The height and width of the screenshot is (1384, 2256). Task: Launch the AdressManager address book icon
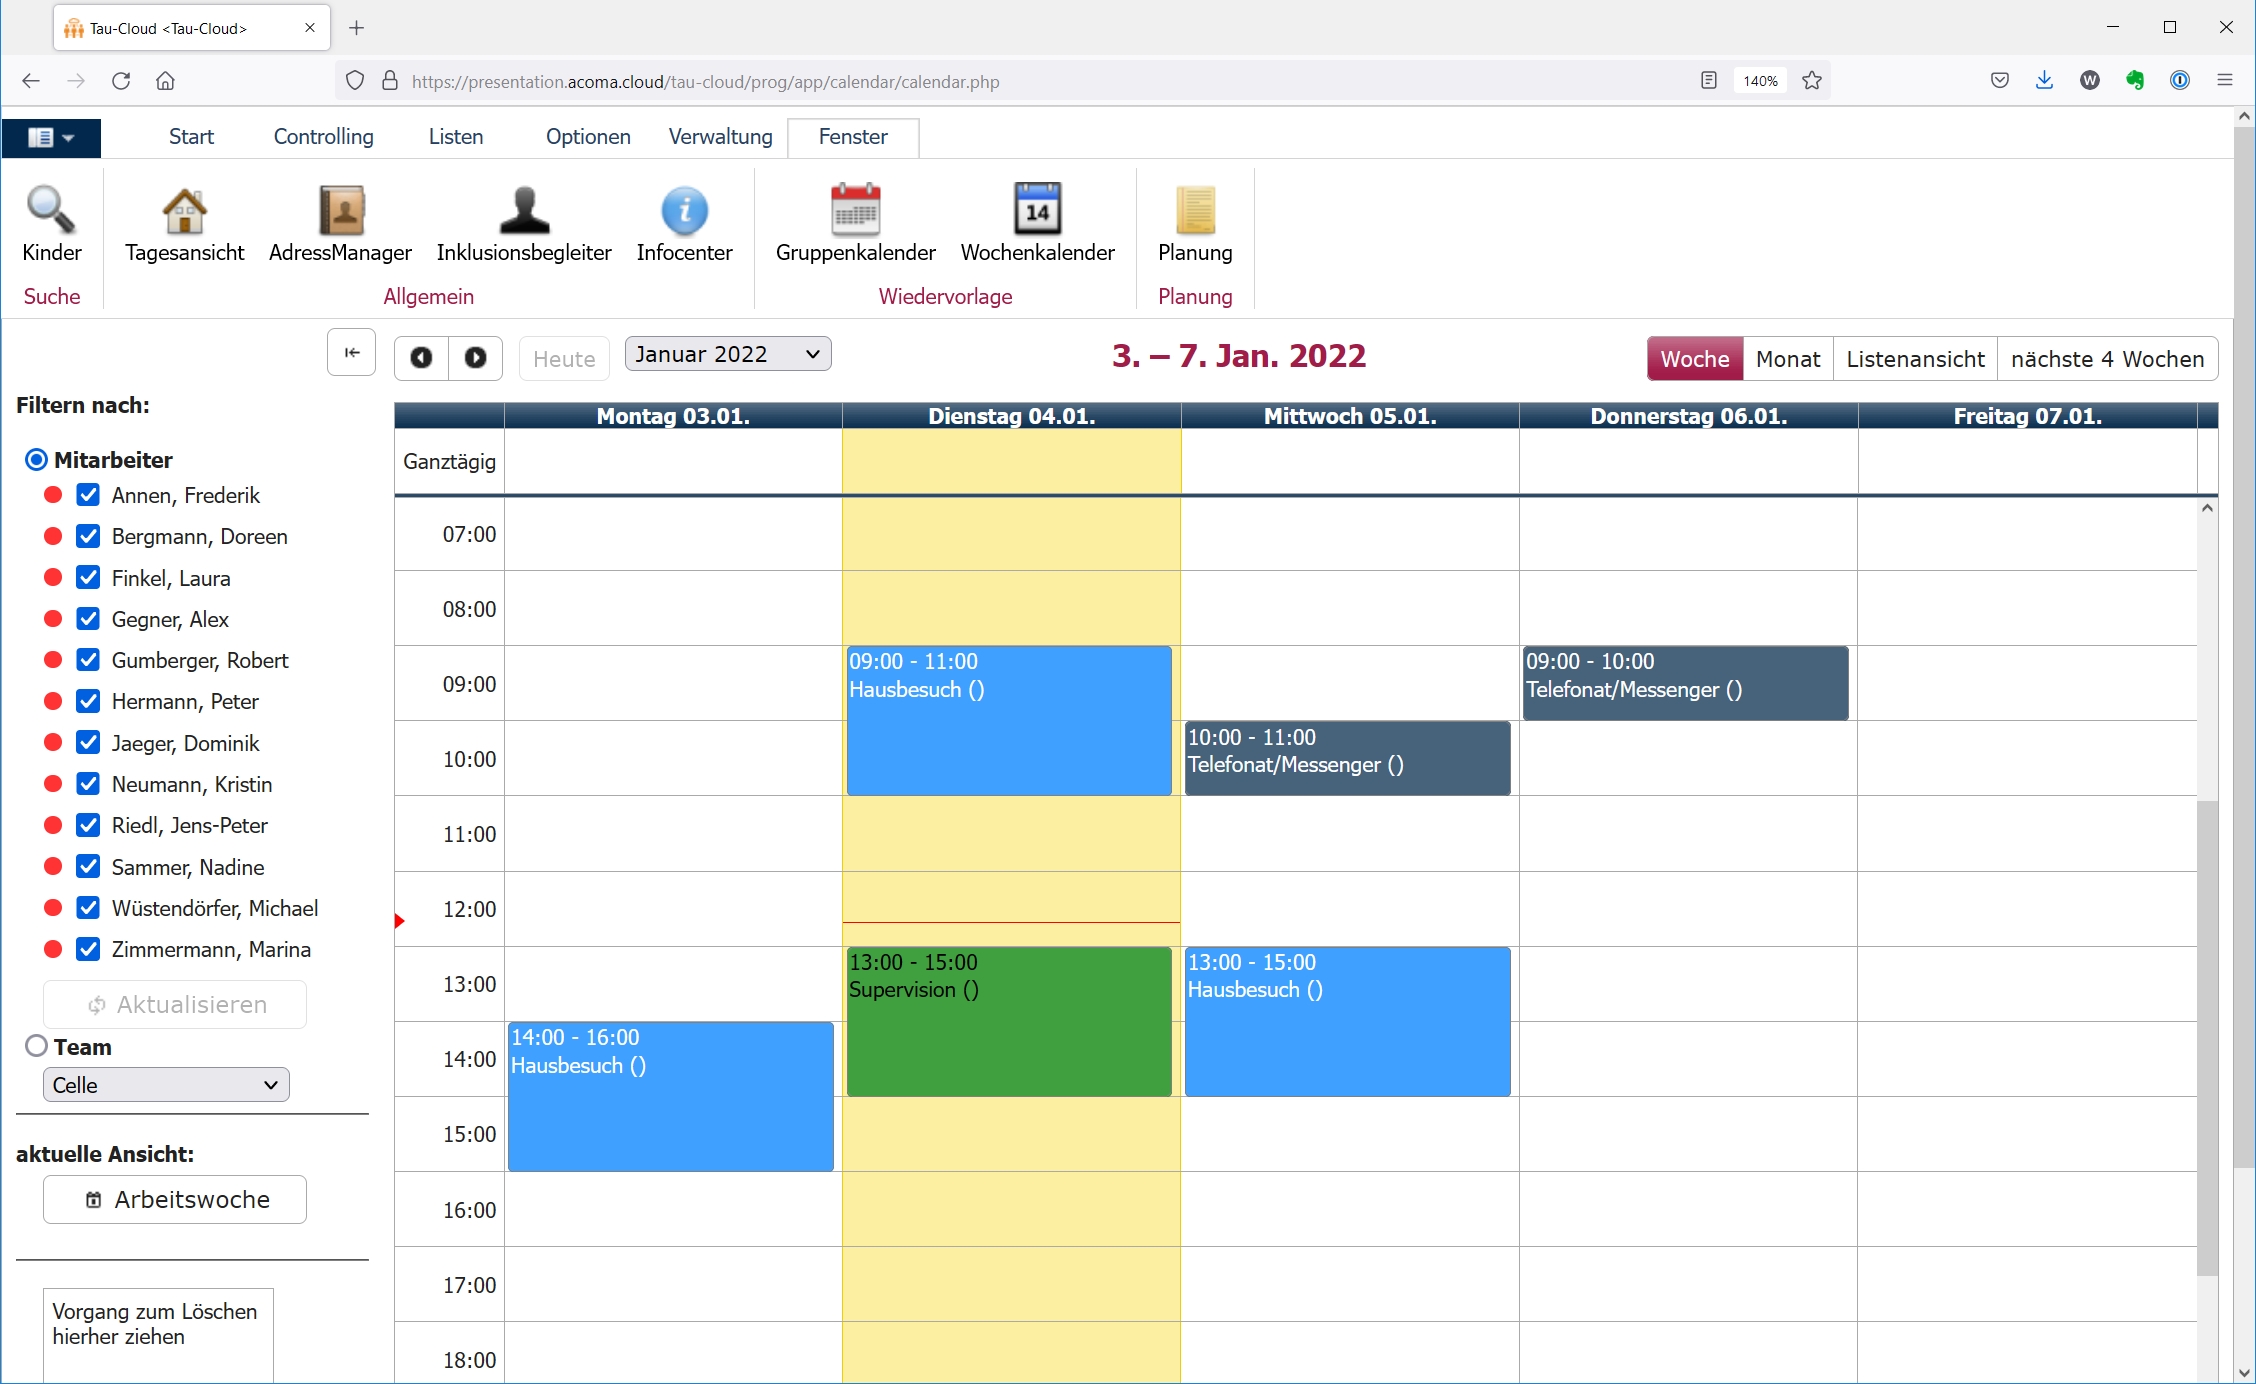coord(340,211)
